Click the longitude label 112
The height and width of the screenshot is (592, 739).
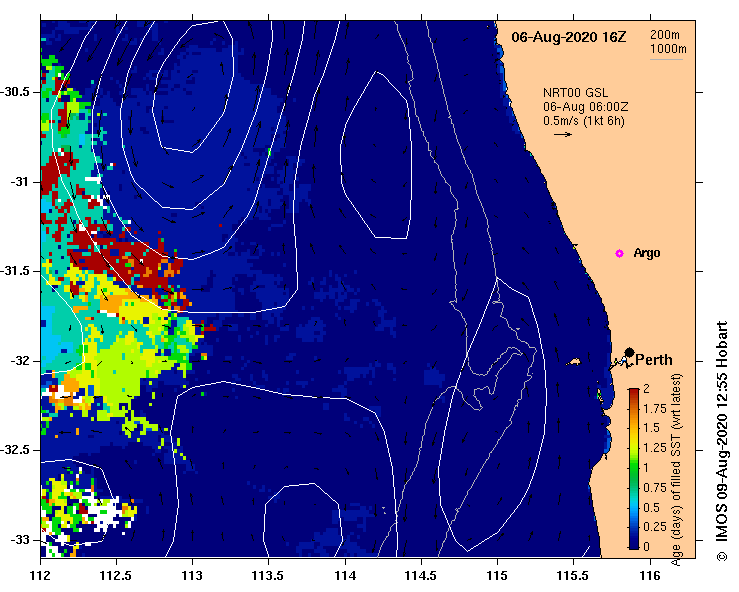tap(41, 575)
